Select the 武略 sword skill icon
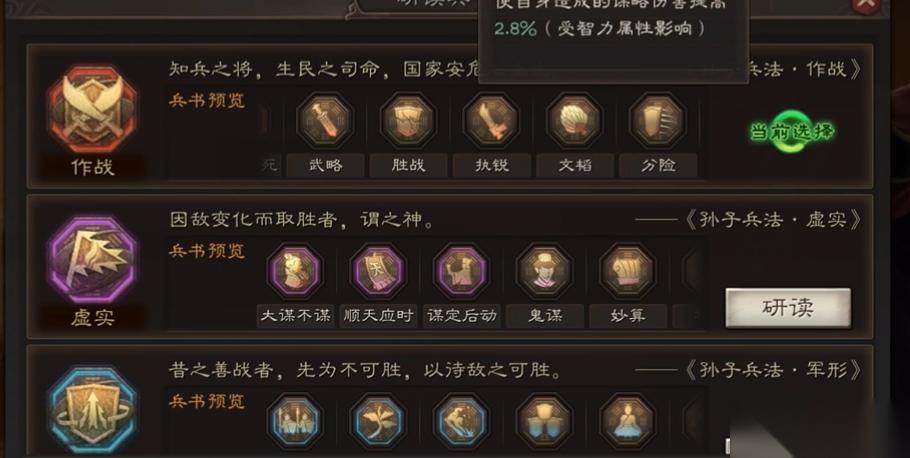 tap(325, 121)
